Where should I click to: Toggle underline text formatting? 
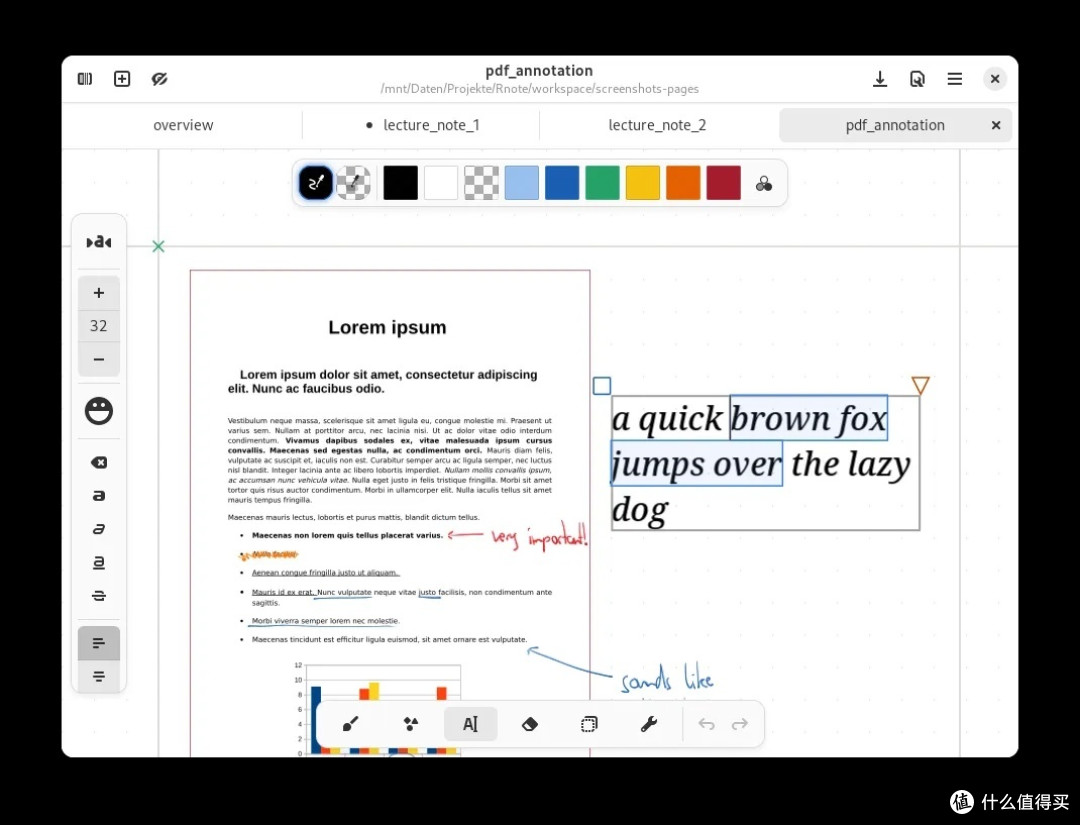(98, 563)
